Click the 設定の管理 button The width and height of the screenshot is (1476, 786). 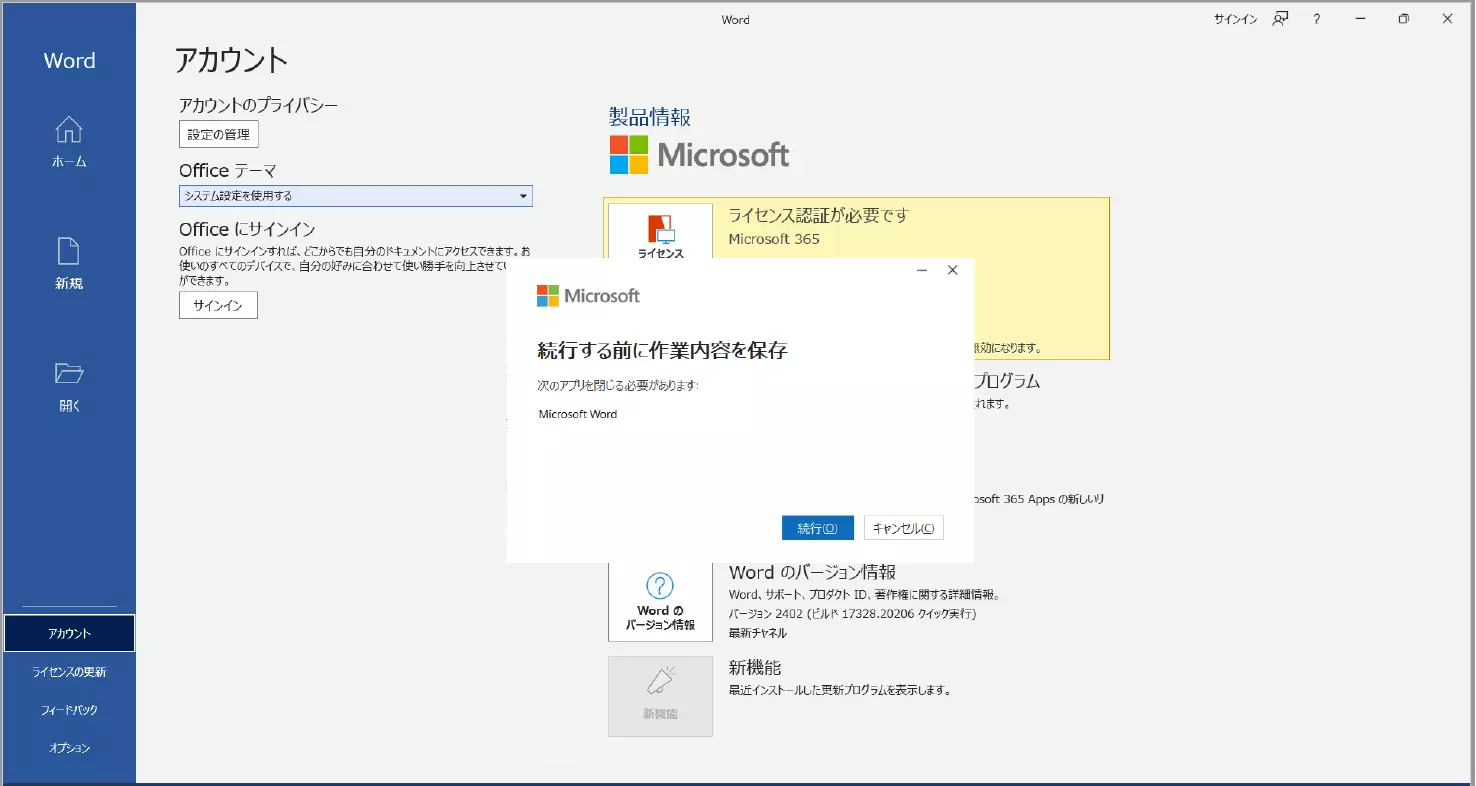pos(218,134)
